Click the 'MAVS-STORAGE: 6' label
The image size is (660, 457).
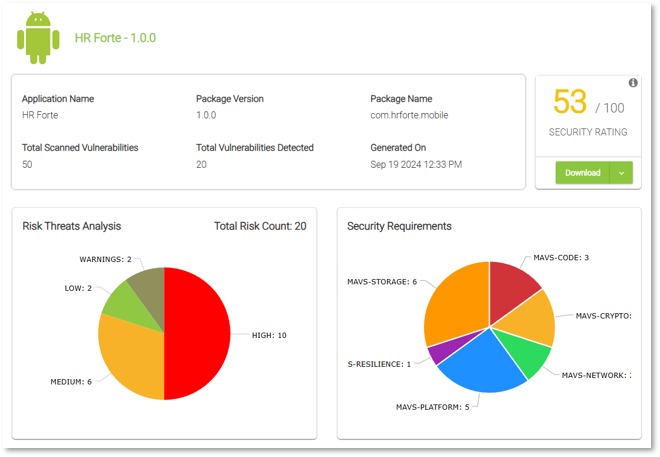tap(382, 282)
